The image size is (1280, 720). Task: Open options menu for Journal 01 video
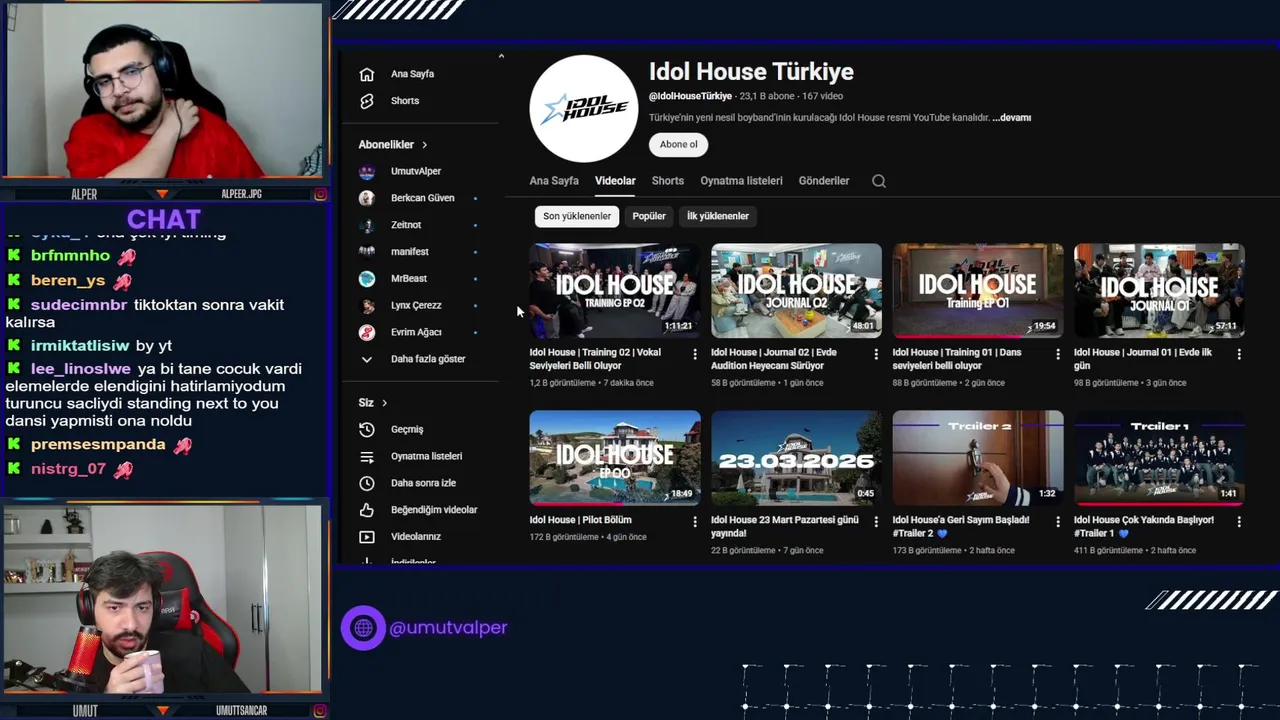(x=1239, y=354)
